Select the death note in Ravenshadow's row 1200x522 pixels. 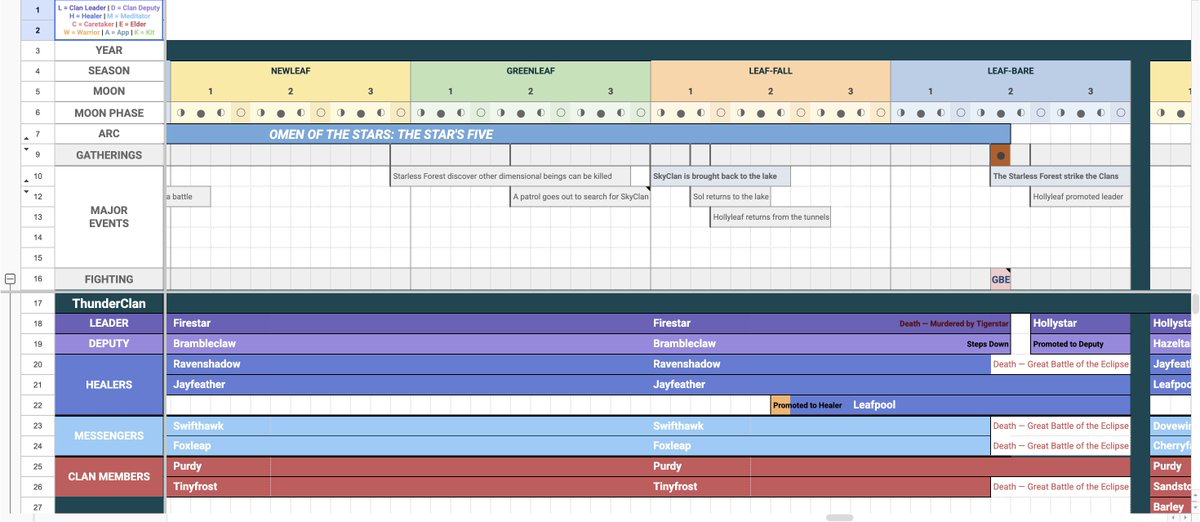(1060, 364)
